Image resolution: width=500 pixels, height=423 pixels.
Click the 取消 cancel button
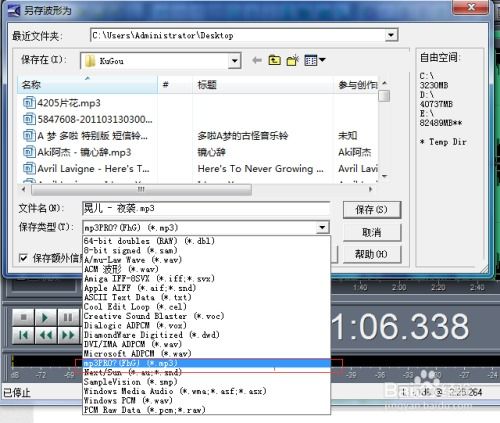[x=372, y=232]
